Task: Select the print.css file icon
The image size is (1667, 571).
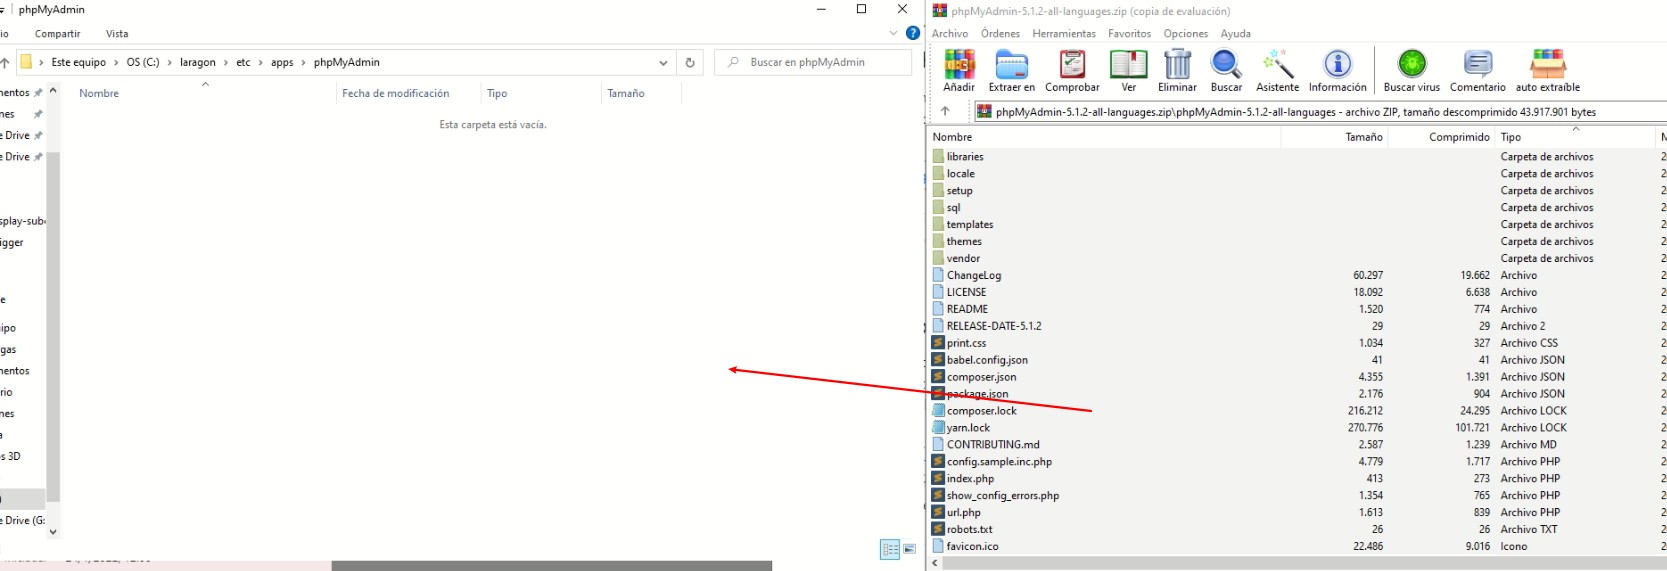Action: [938, 343]
